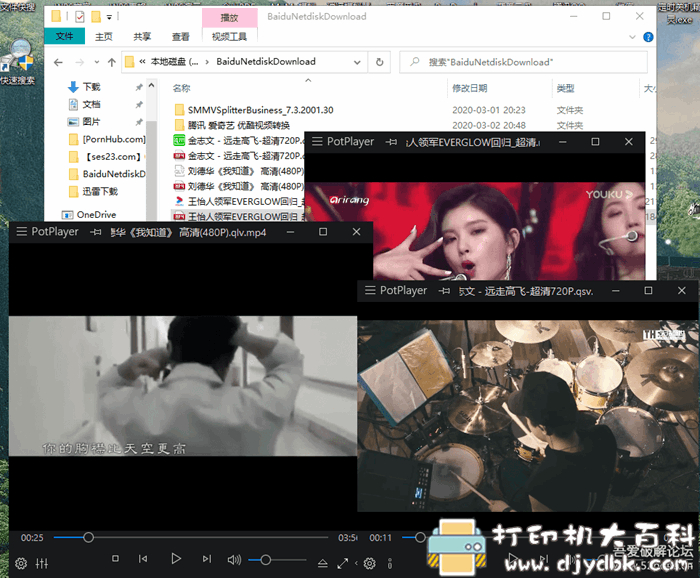Open file eject icon in PotPlayer
Screen dimensions: 700x578
click(322, 564)
